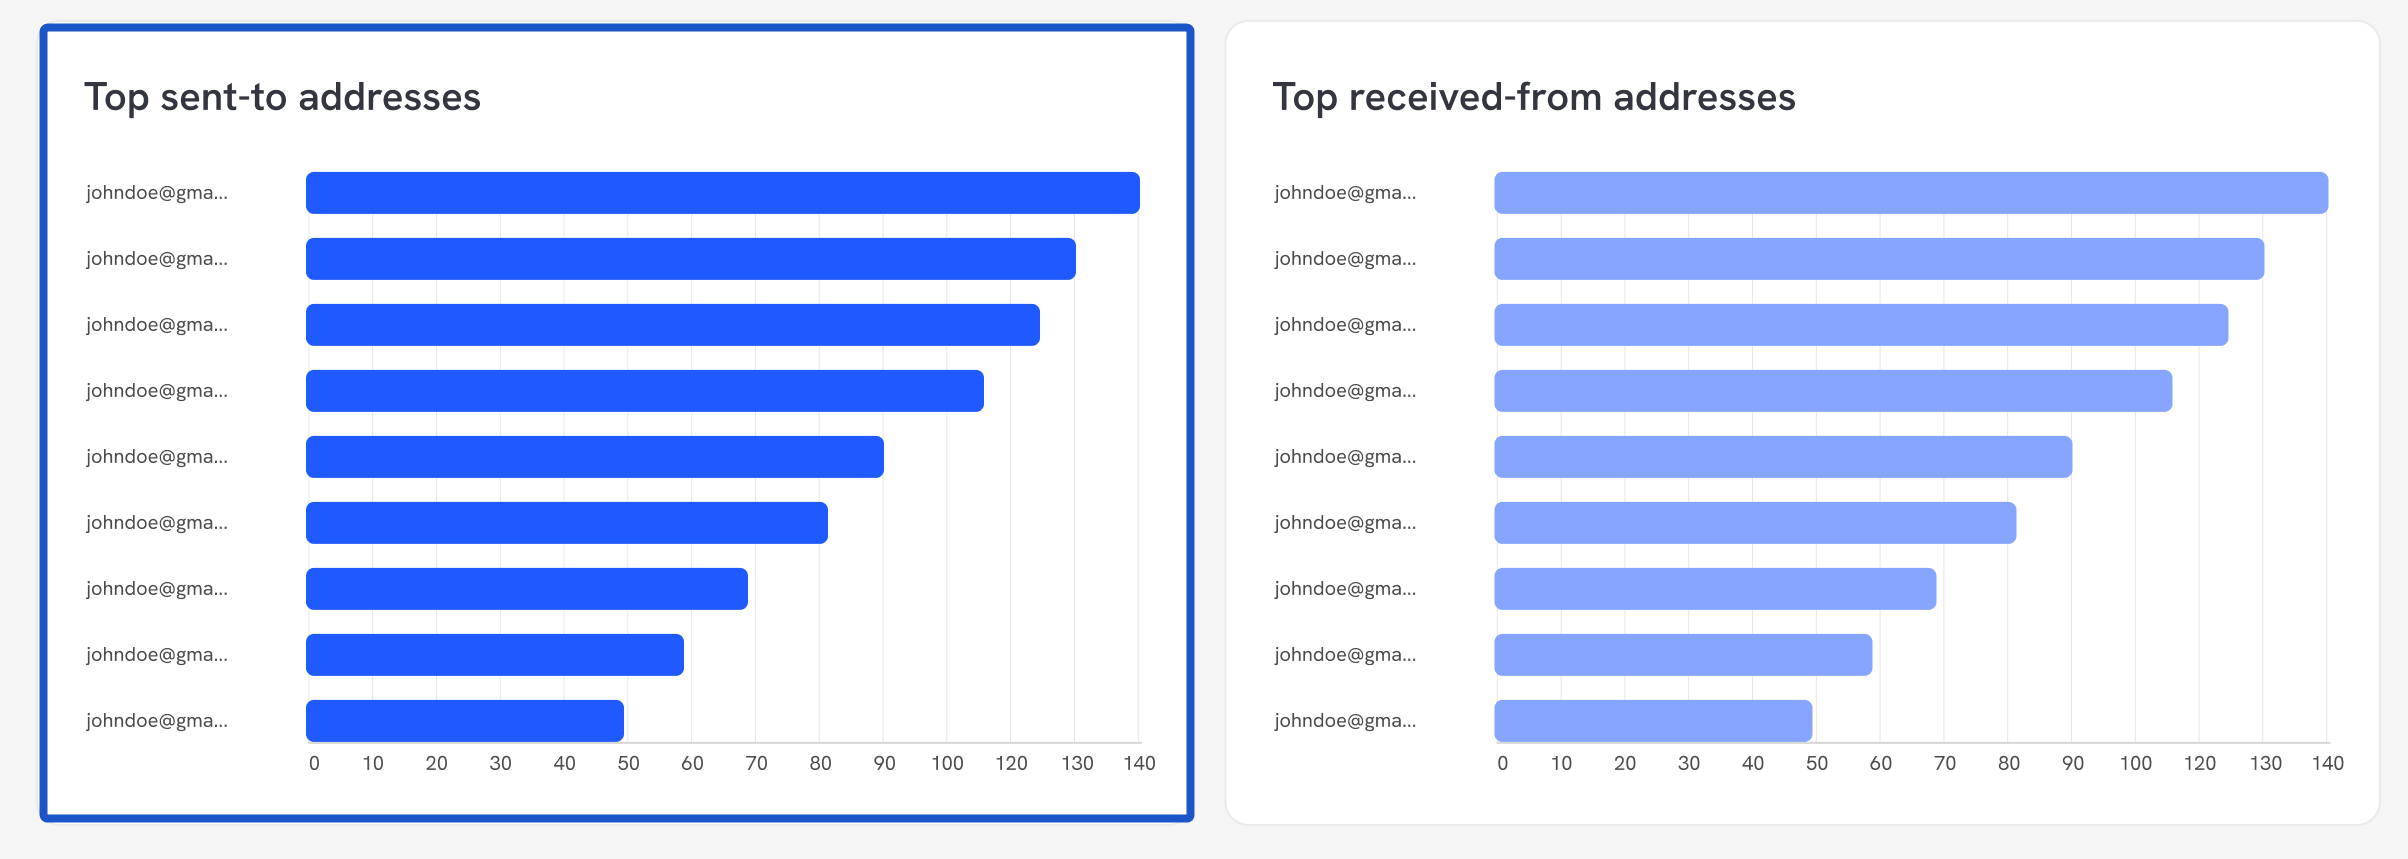Select the third bar from top in received-from chart
The height and width of the screenshot is (859, 2408).
[1860, 325]
